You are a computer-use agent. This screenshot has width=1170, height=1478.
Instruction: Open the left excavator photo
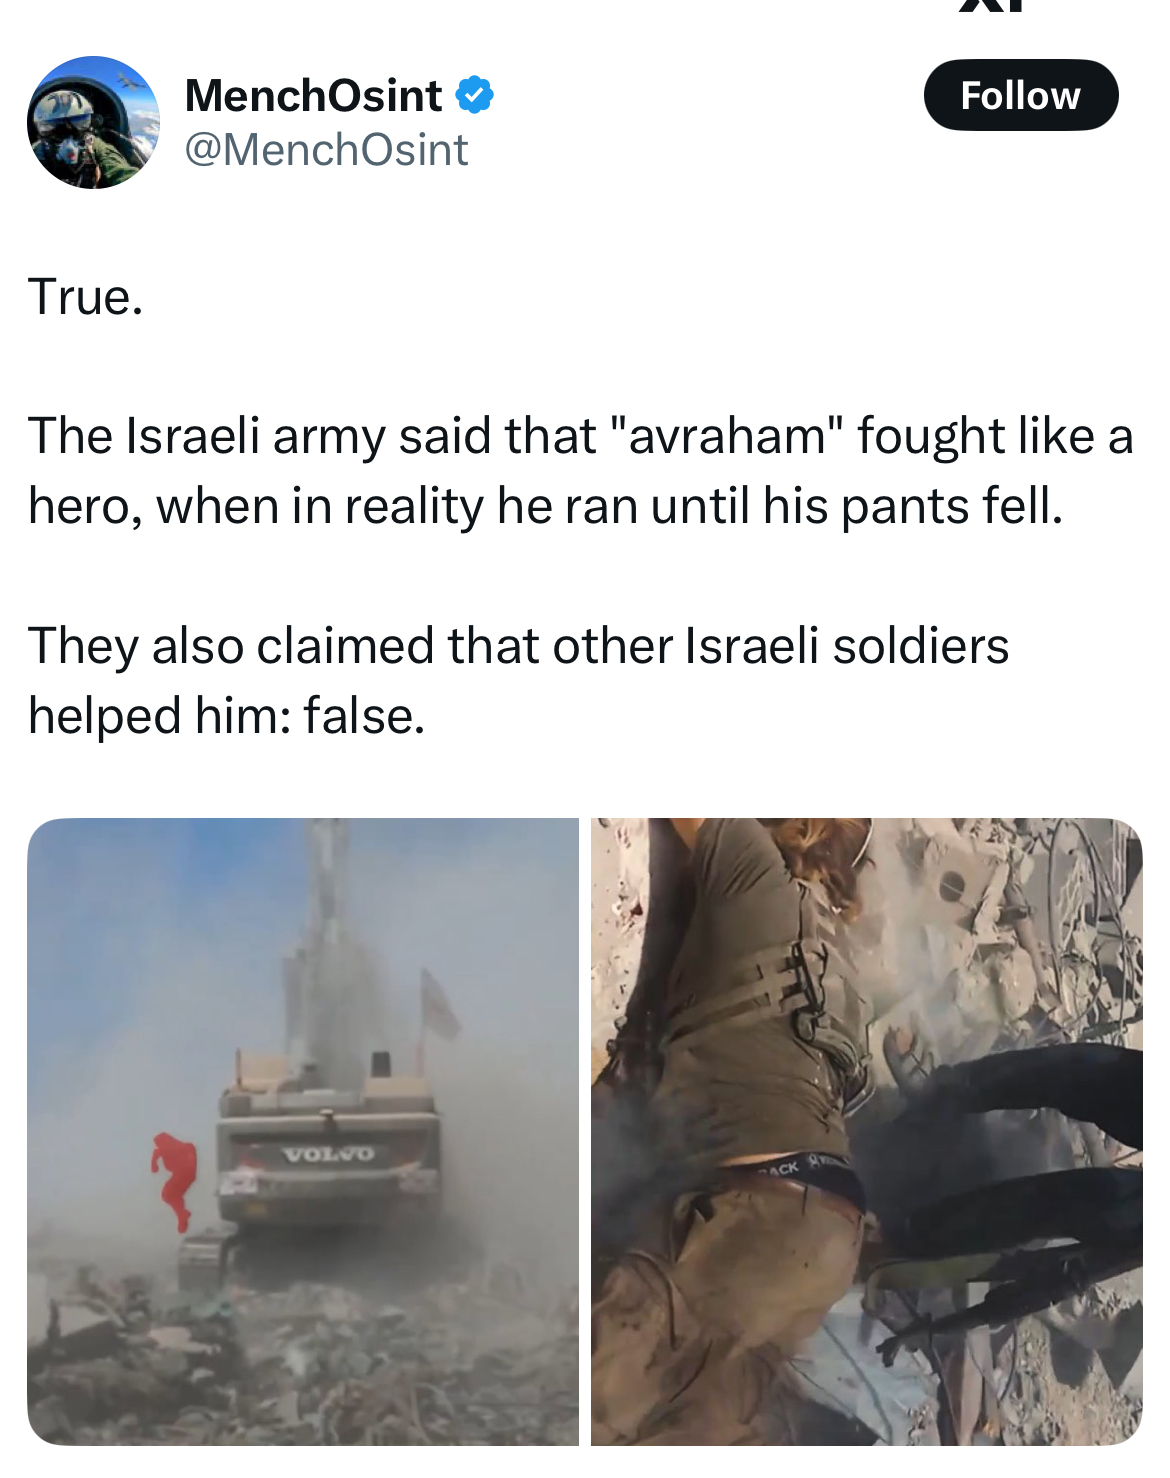point(303,1131)
